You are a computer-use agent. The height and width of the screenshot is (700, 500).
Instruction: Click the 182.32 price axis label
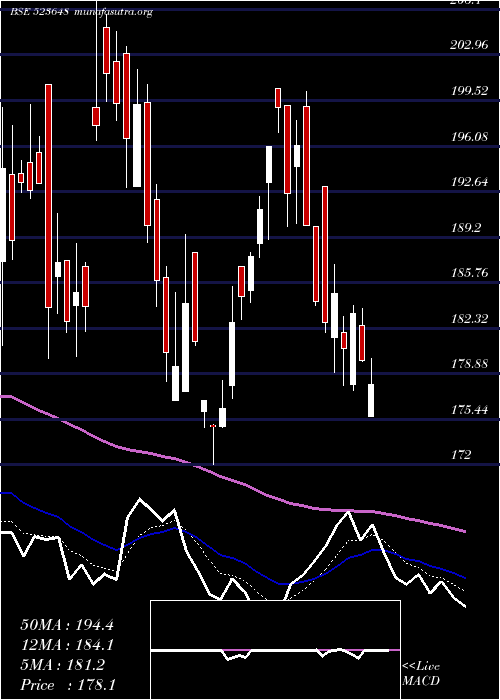[469, 319]
